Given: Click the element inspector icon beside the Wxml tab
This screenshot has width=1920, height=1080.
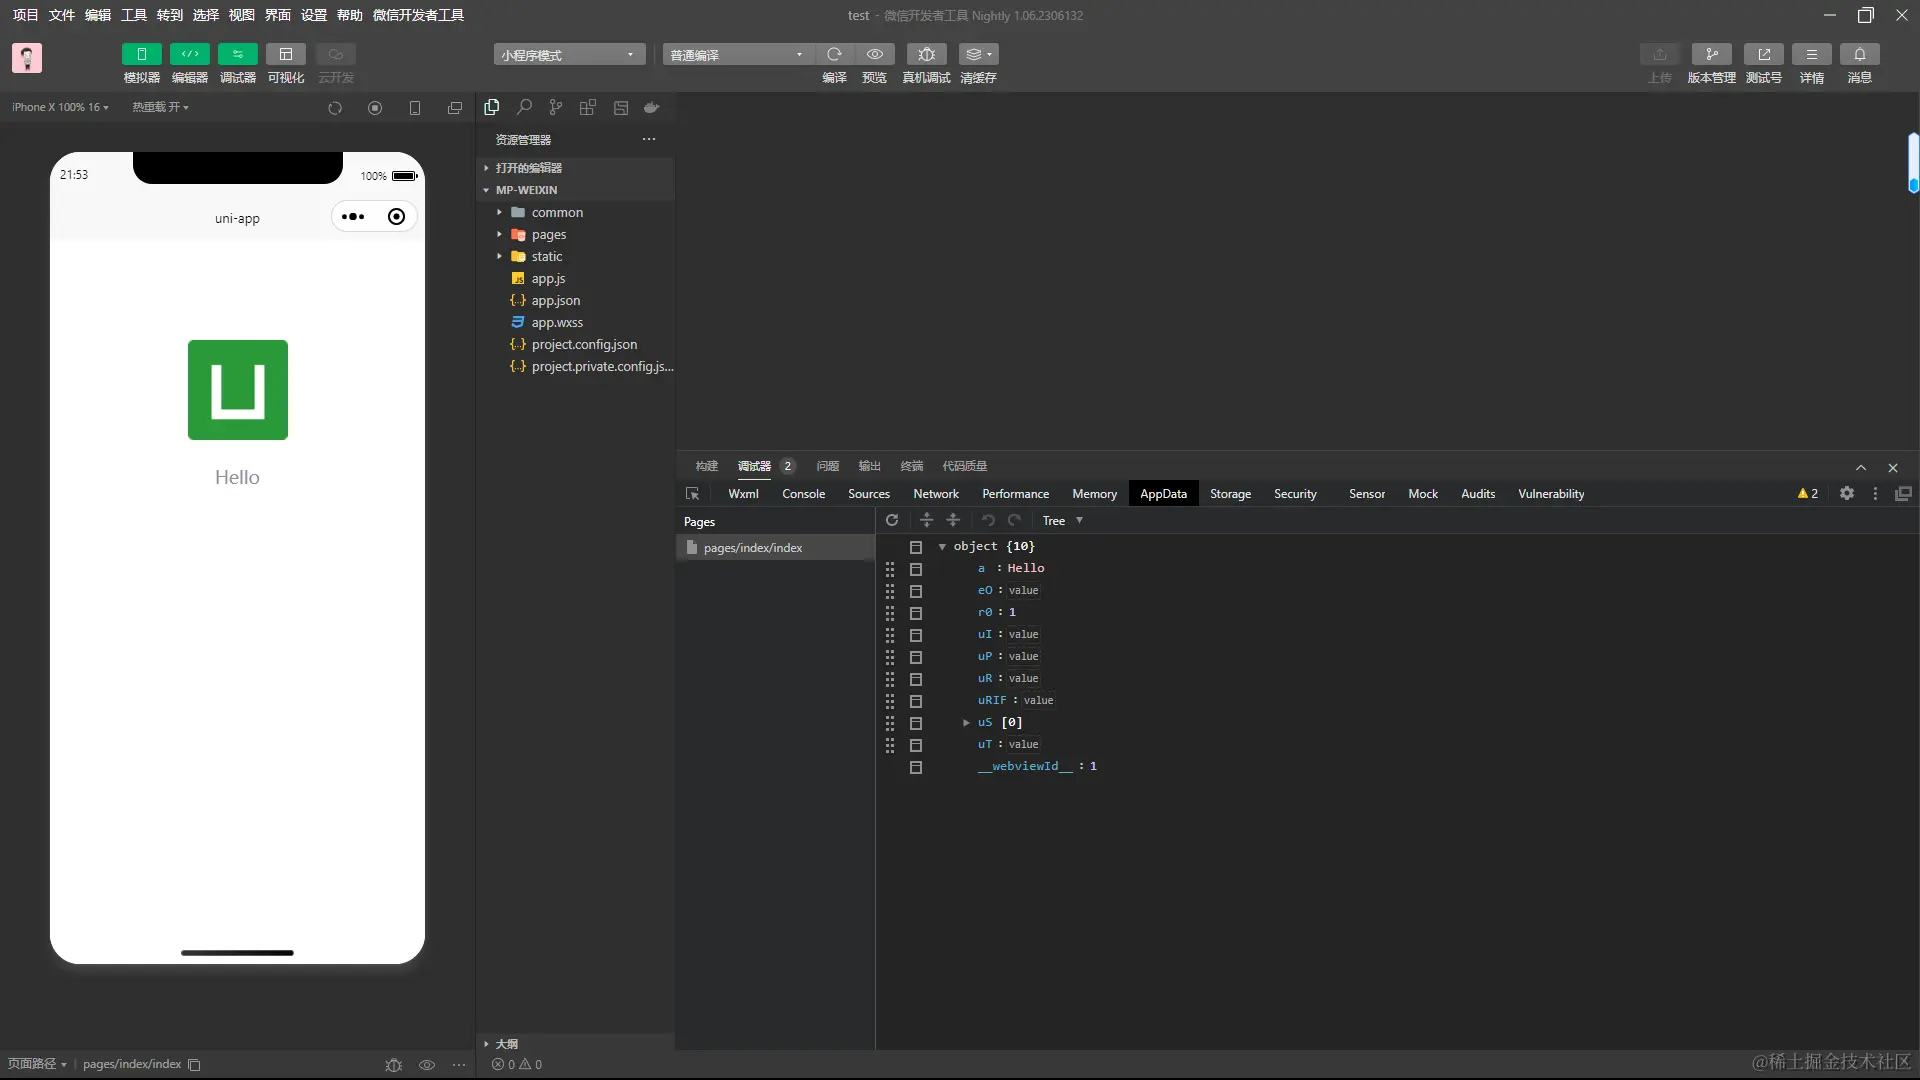Looking at the screenshot, I should (692, 494).
